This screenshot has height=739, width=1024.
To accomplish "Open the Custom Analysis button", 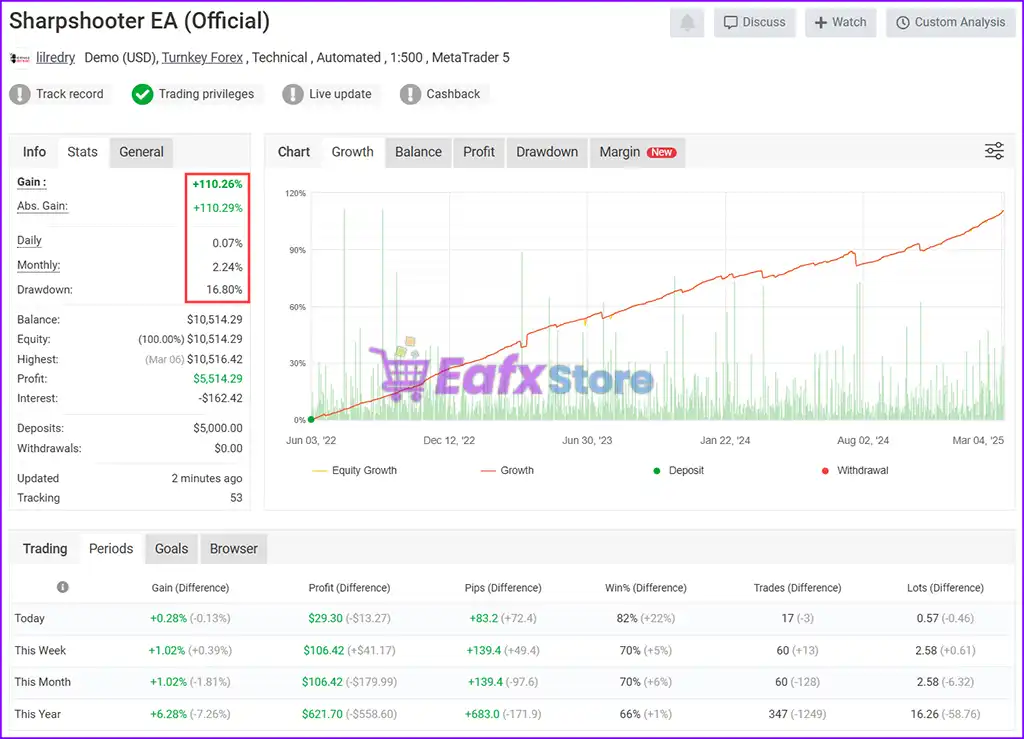I will [950, 23].
